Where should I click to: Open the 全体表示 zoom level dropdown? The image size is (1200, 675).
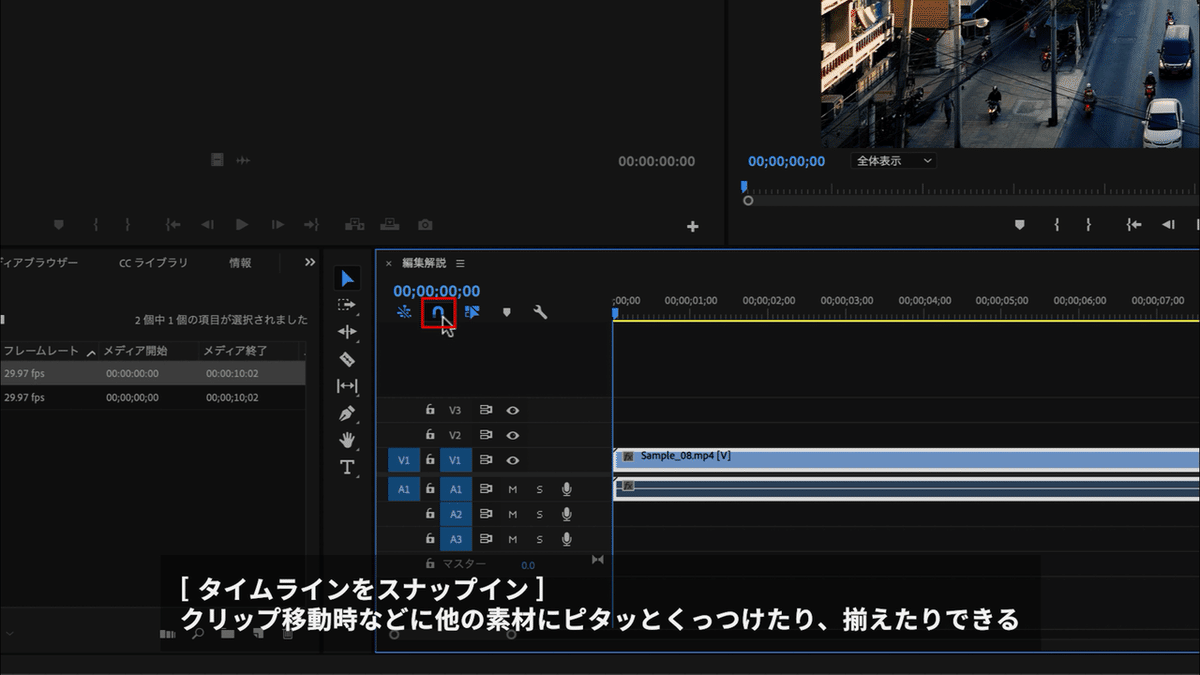(894, 161)
